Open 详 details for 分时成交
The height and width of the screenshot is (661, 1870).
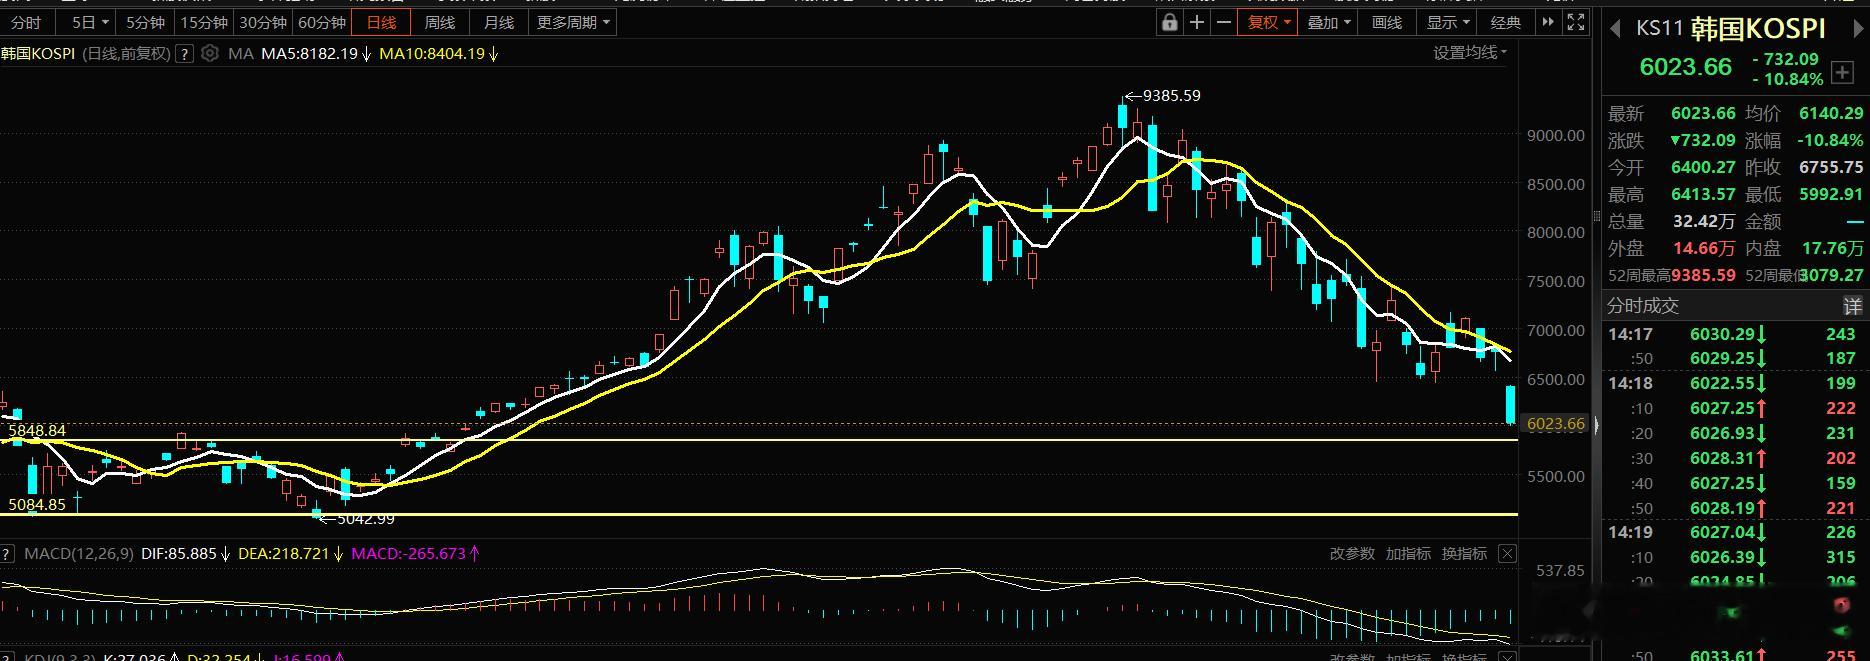coord(1853,306)
